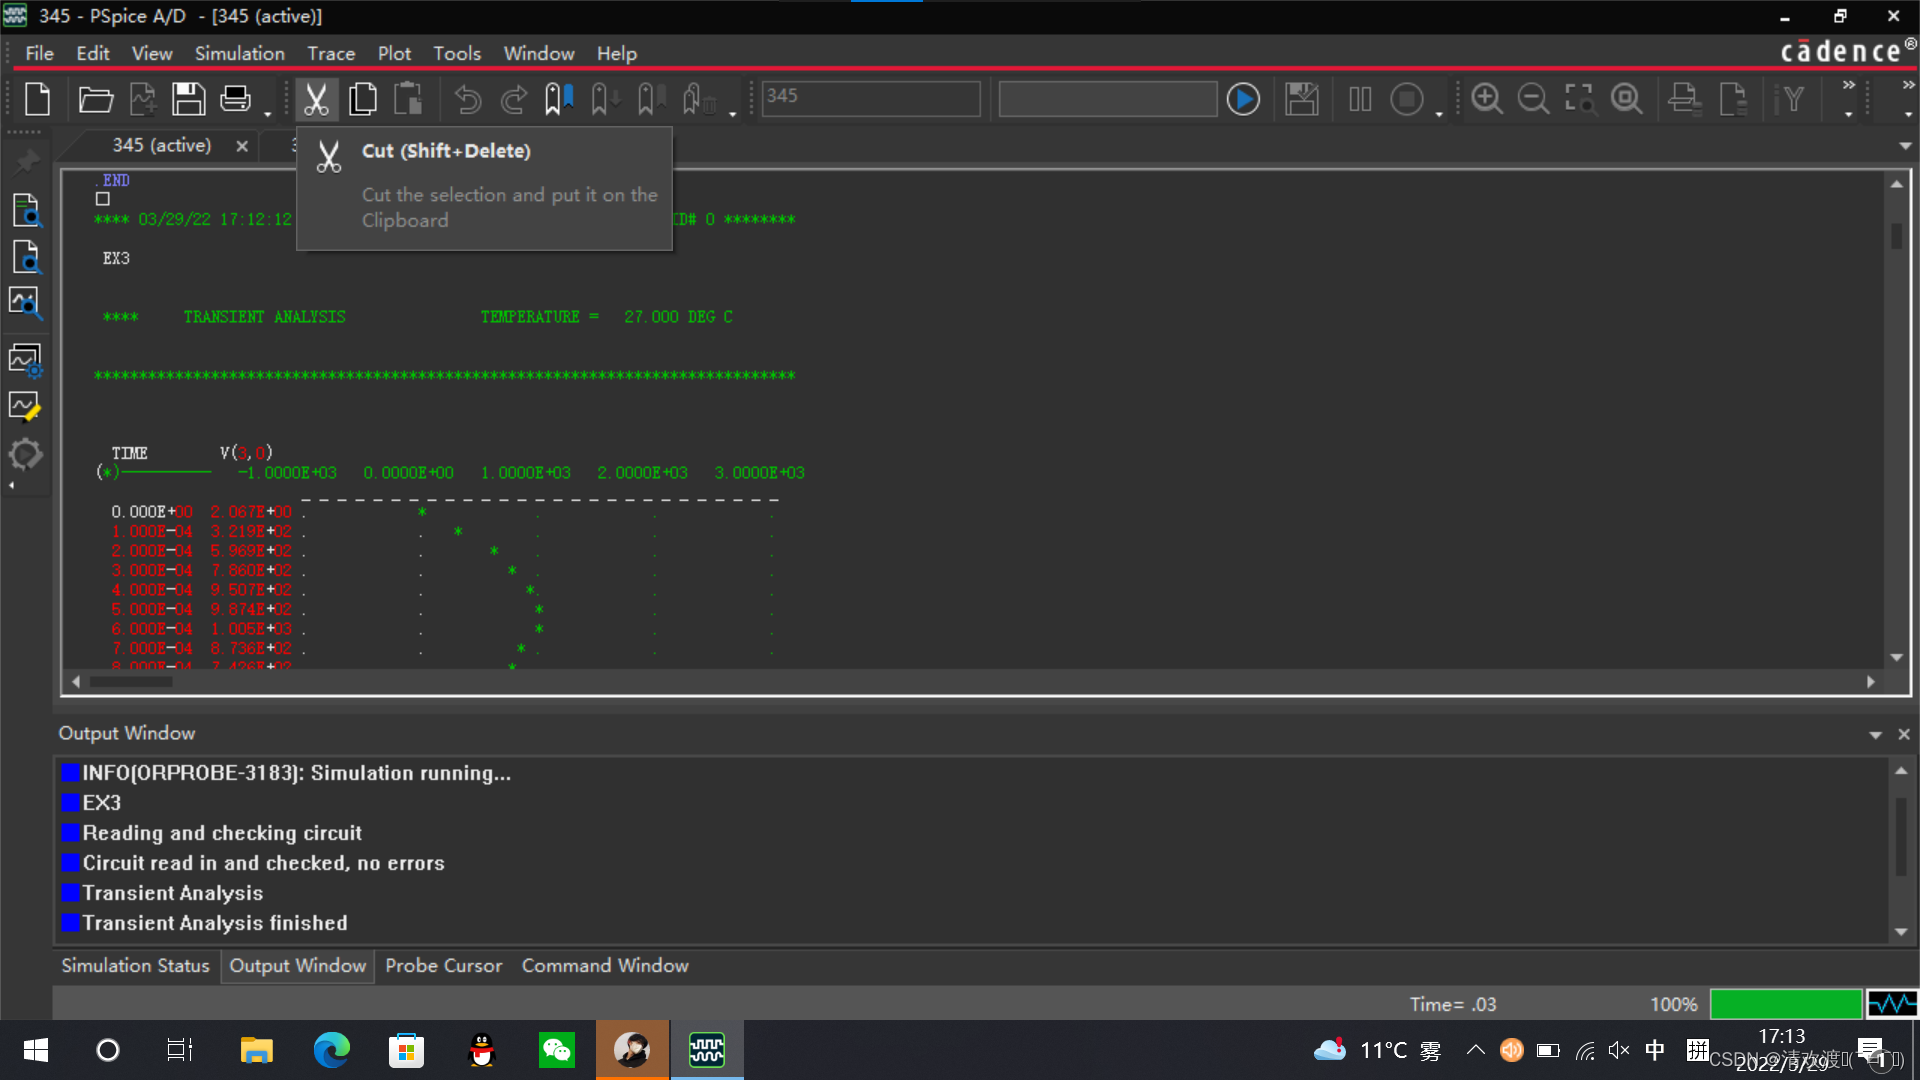Image resolution: width=1920 pixels, height=1080 pixels.
Task: Click the Pause simulation icon
Action: 1360,99
